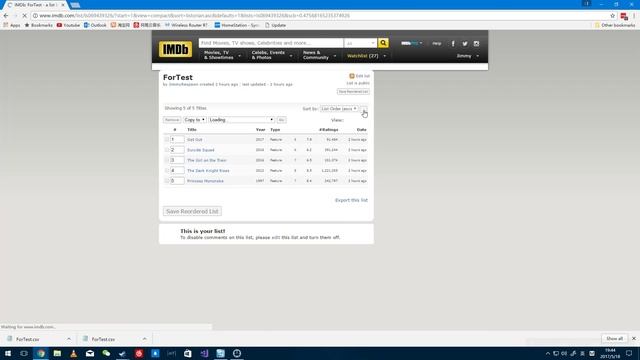The width and height of the screenshot is (640, 360).
Task: Click the Chrome address bar URL
Action: pos(194,16)
